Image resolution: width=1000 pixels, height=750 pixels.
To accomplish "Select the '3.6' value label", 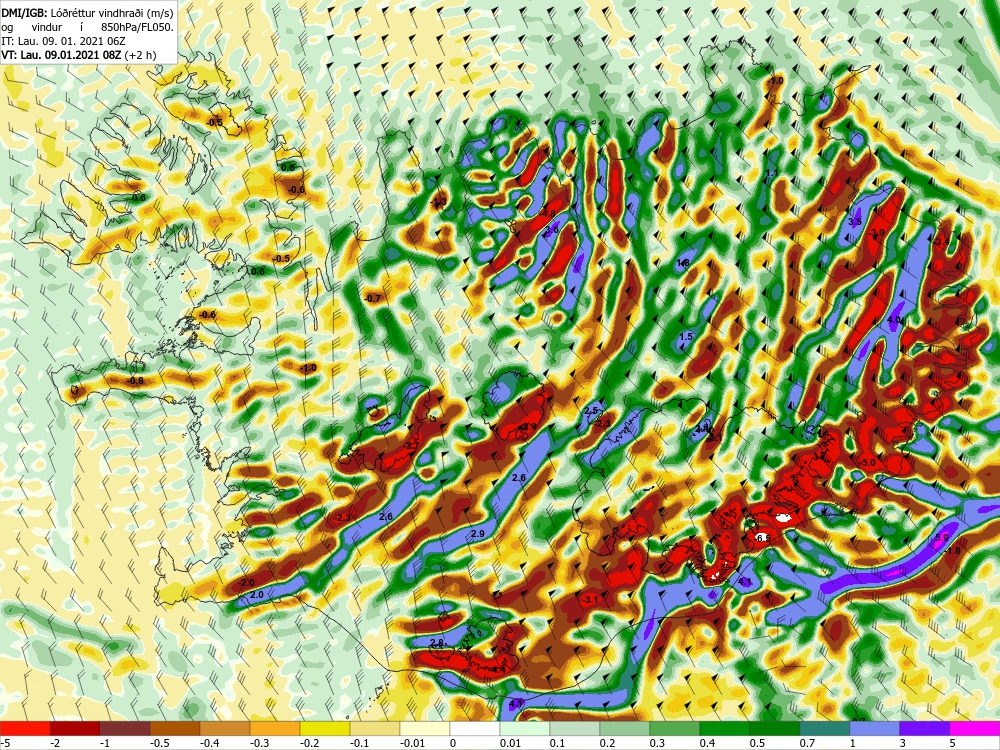I will [x=552, y=230].
